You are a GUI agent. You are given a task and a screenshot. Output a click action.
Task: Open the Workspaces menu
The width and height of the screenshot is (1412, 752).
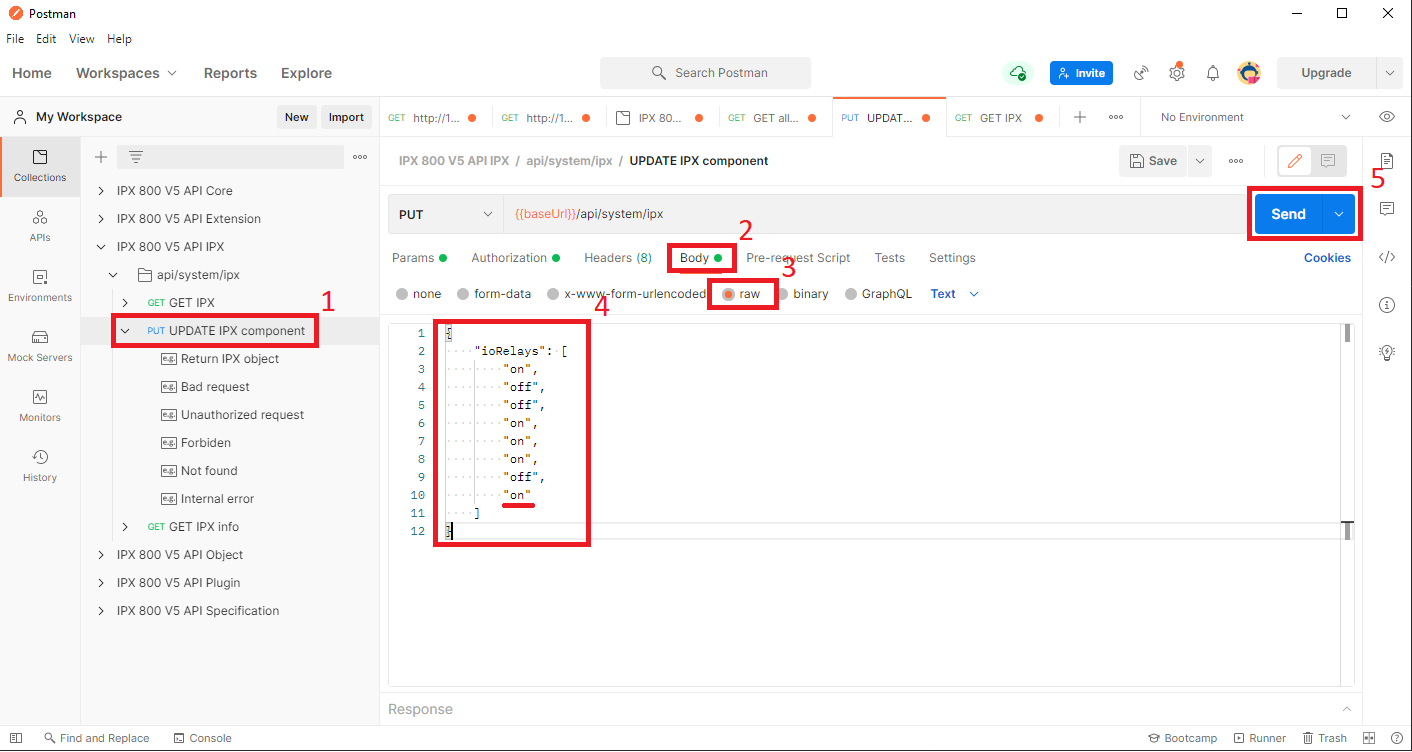pyautogui.click(x=126, y=73)
